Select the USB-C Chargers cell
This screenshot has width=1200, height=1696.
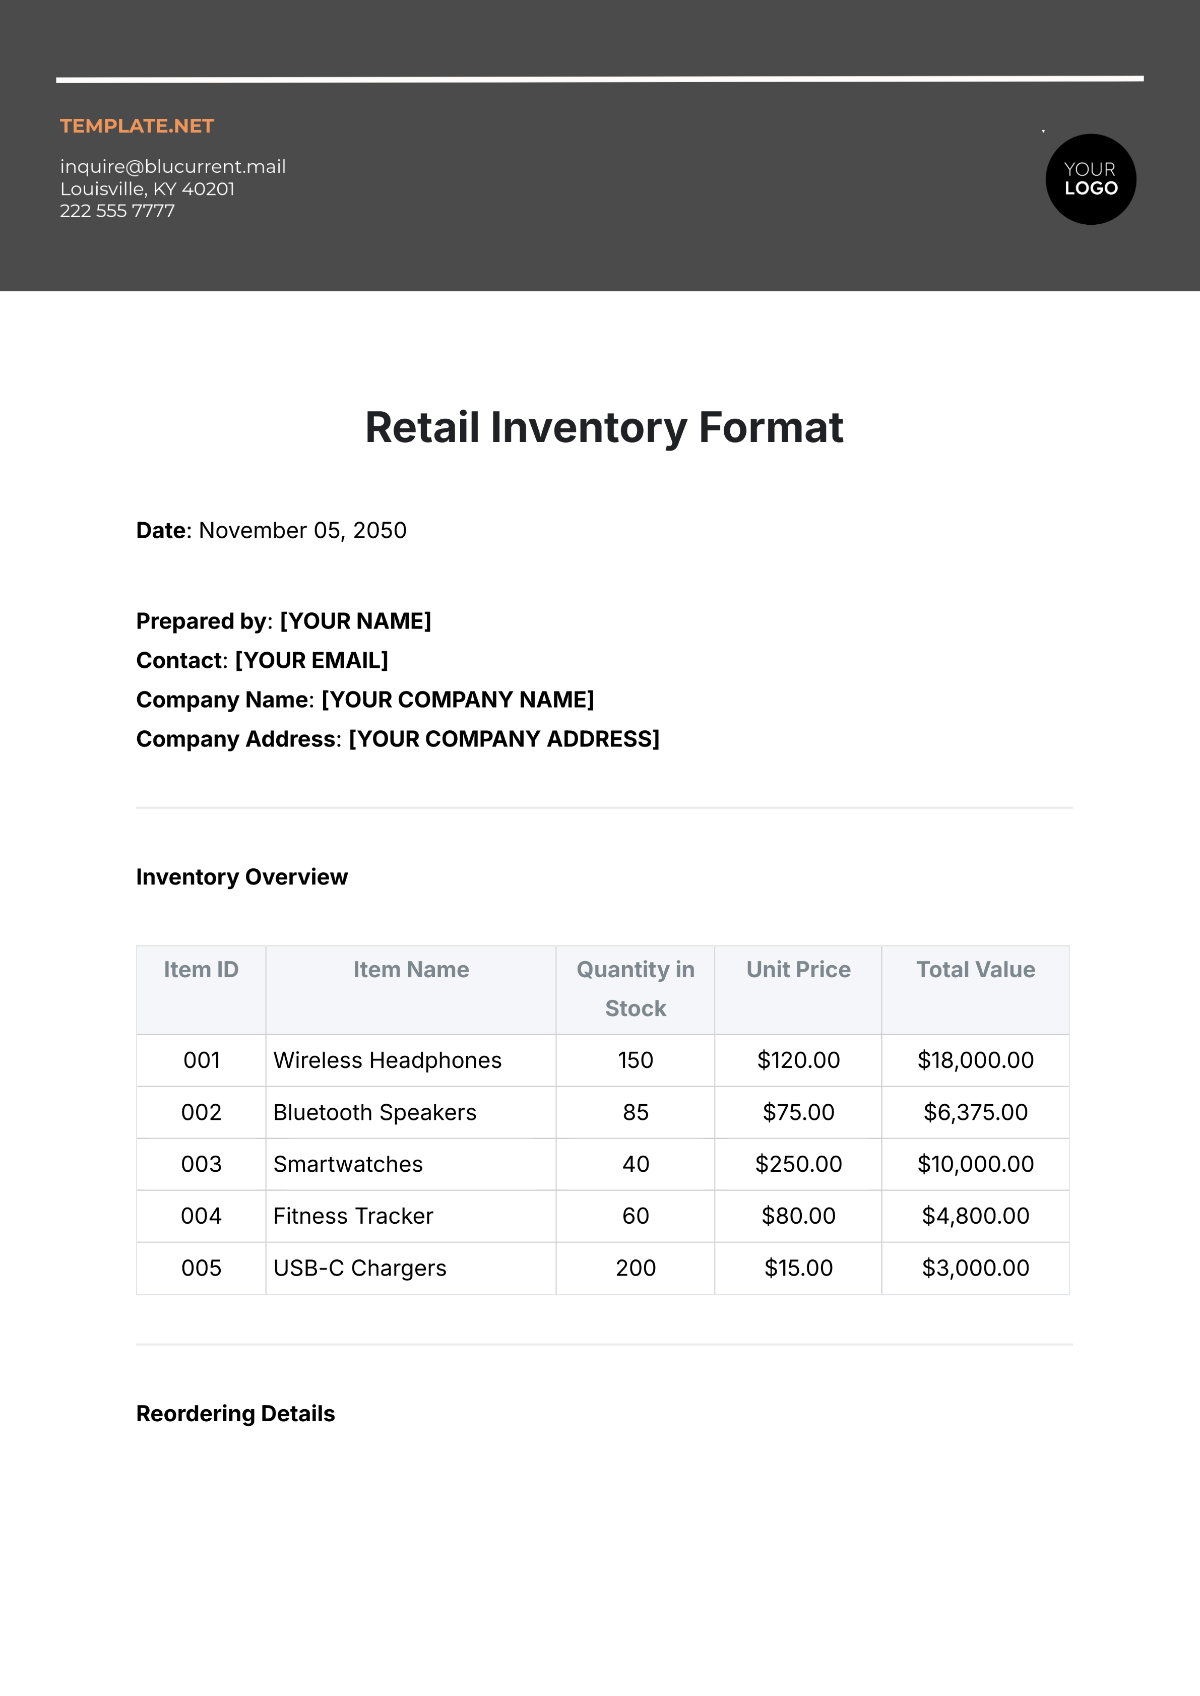pyautogui.click(x=411, y=1268)
